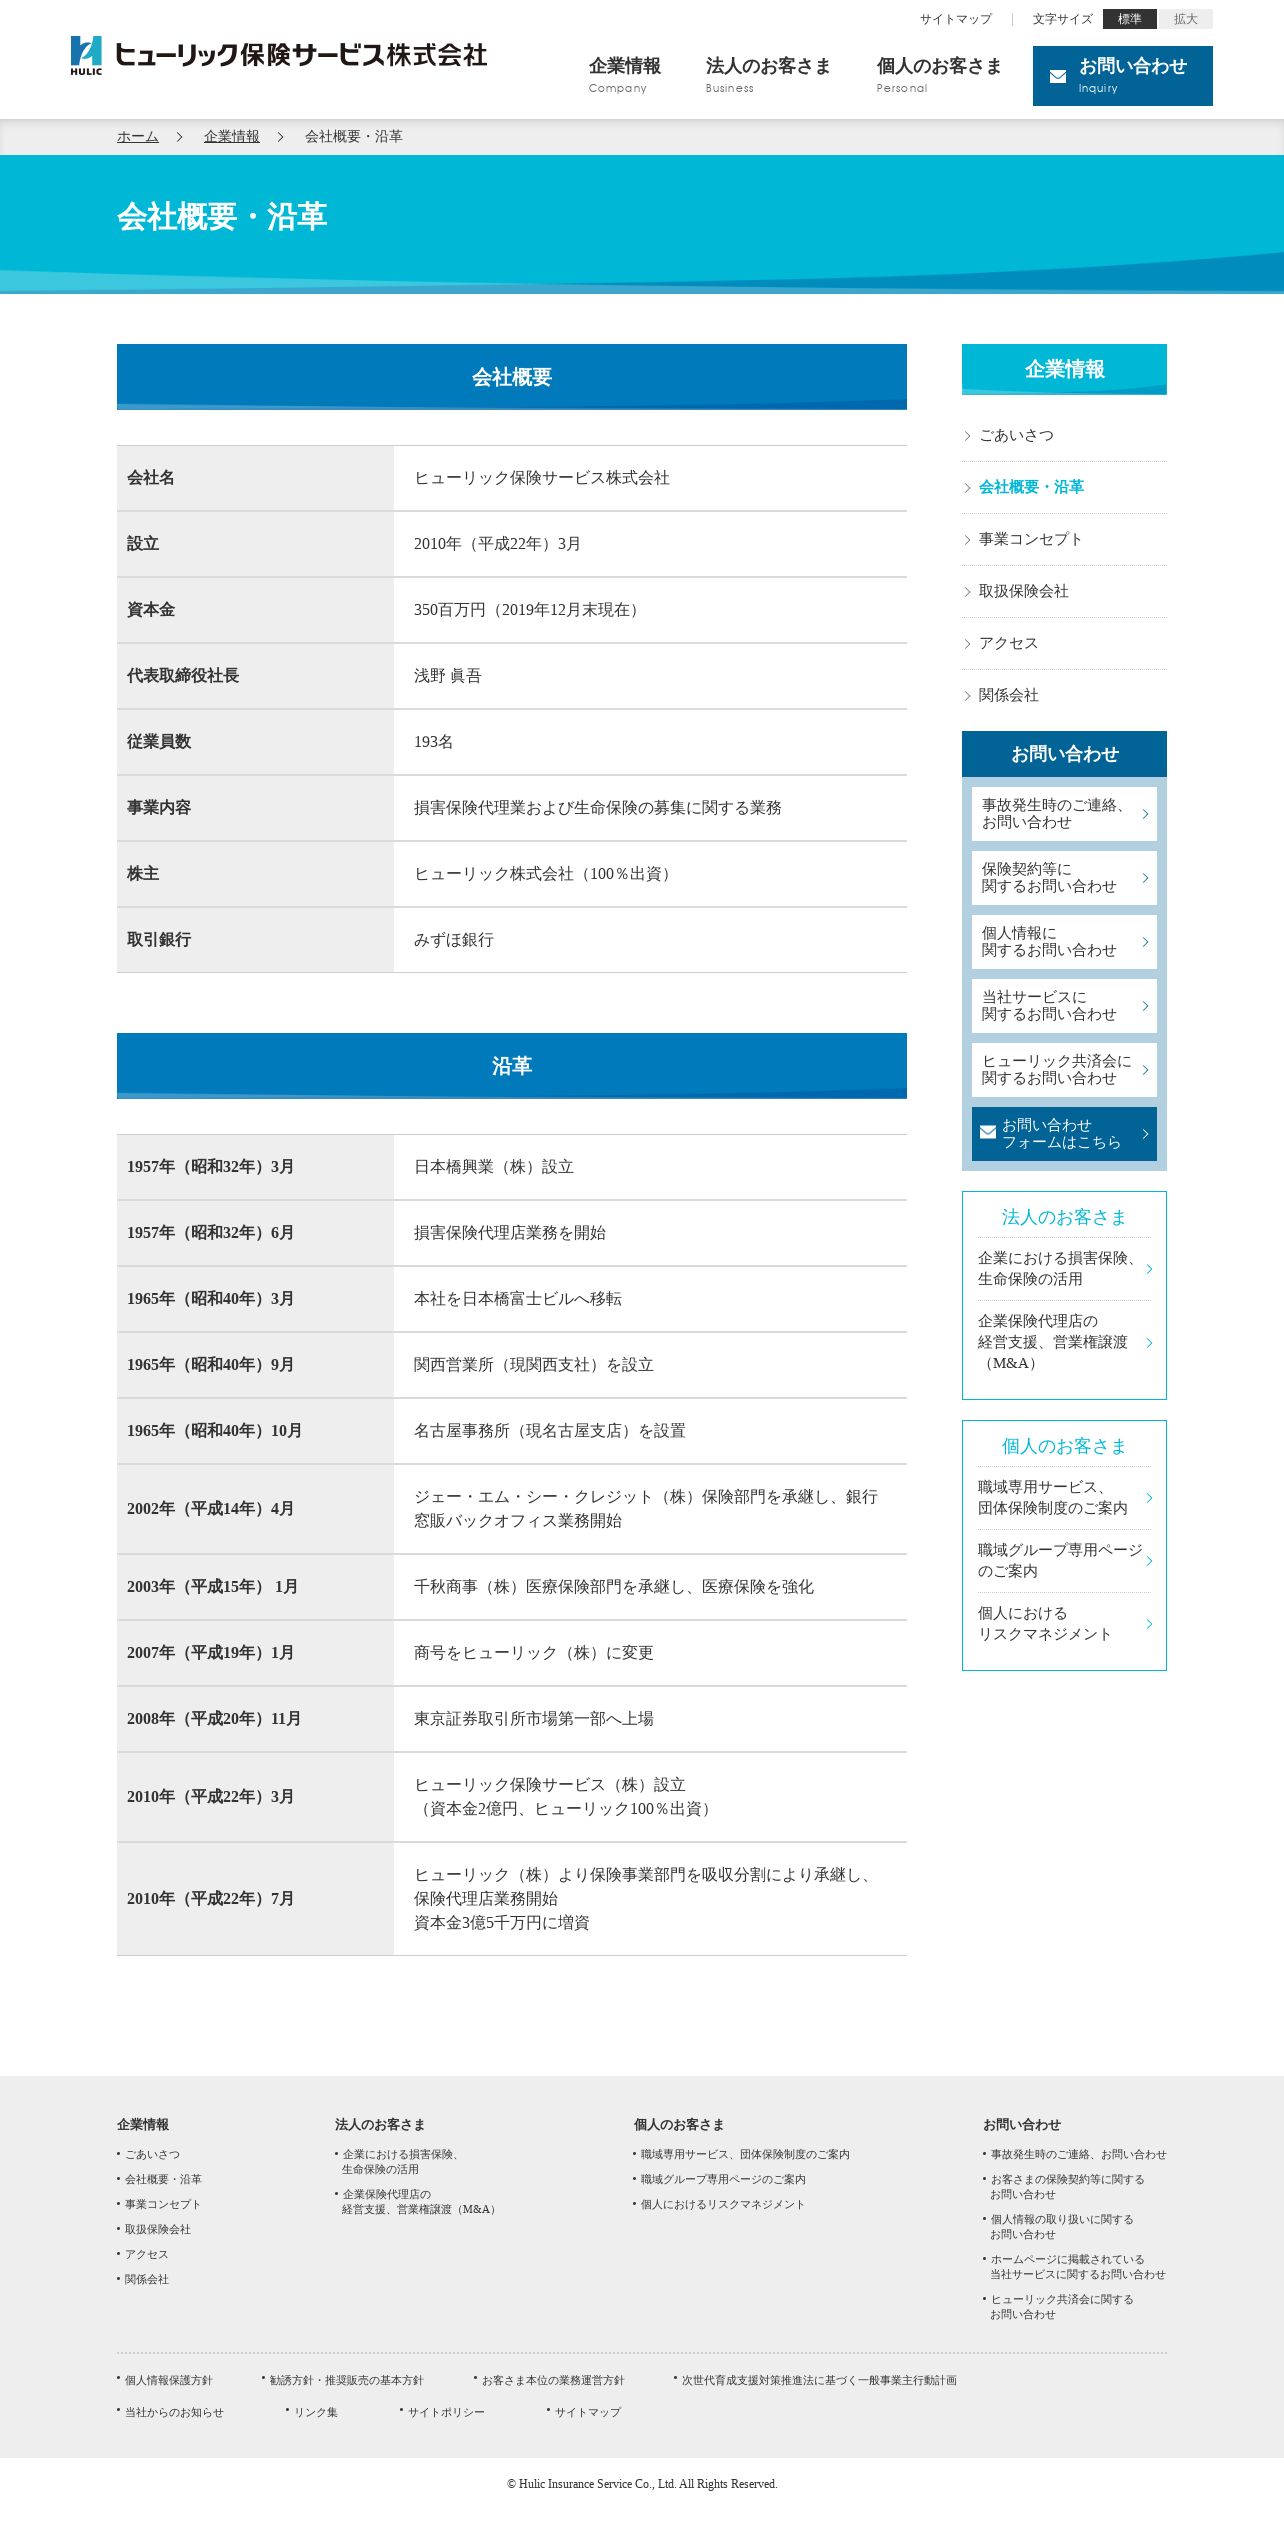Click footer link 会社概要・沿革
This screenshot has height=2541, width=1284.
click(x=163, y=2180)
